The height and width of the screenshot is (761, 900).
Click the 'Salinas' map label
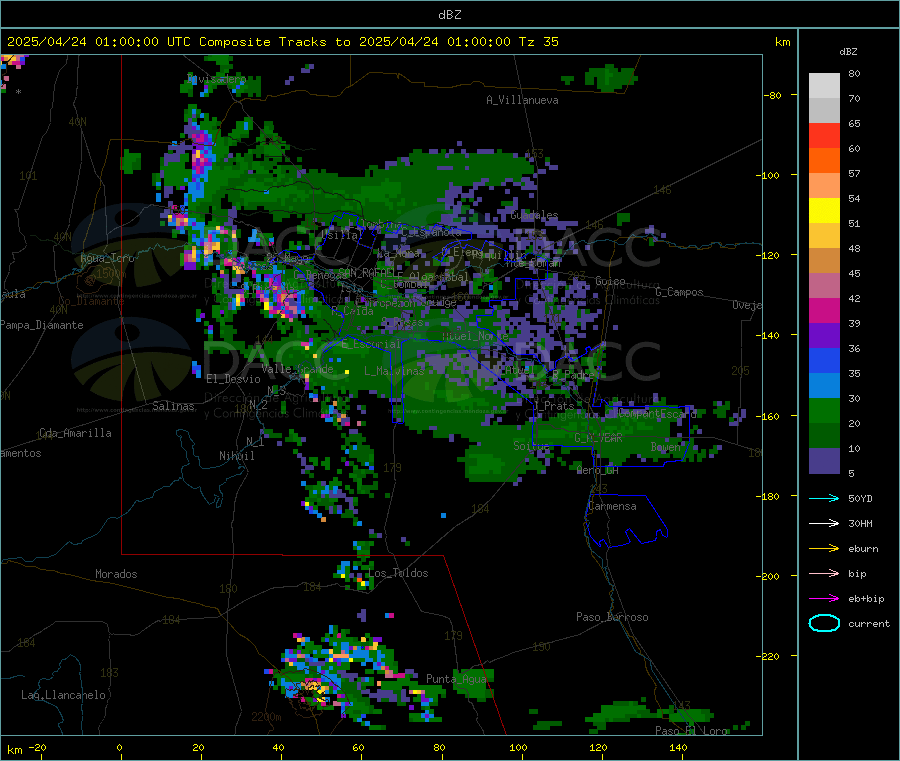point(173,406)
